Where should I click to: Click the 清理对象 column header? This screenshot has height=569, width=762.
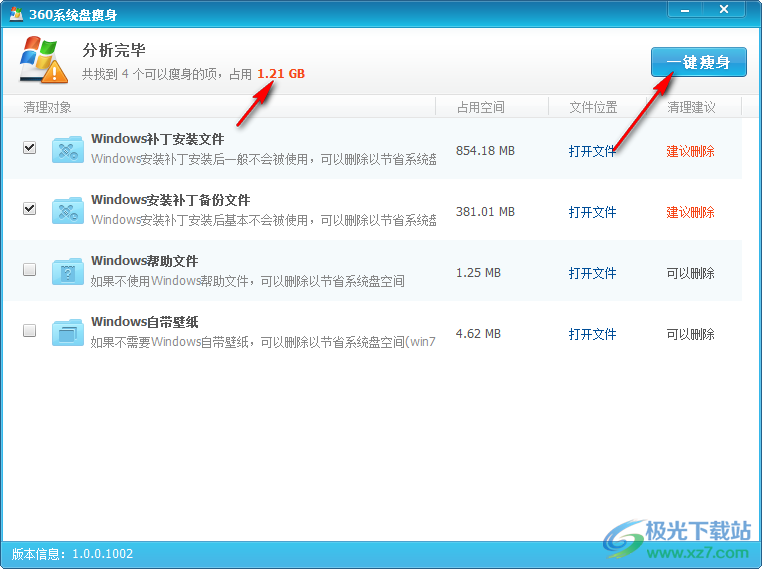pos(46,107)
